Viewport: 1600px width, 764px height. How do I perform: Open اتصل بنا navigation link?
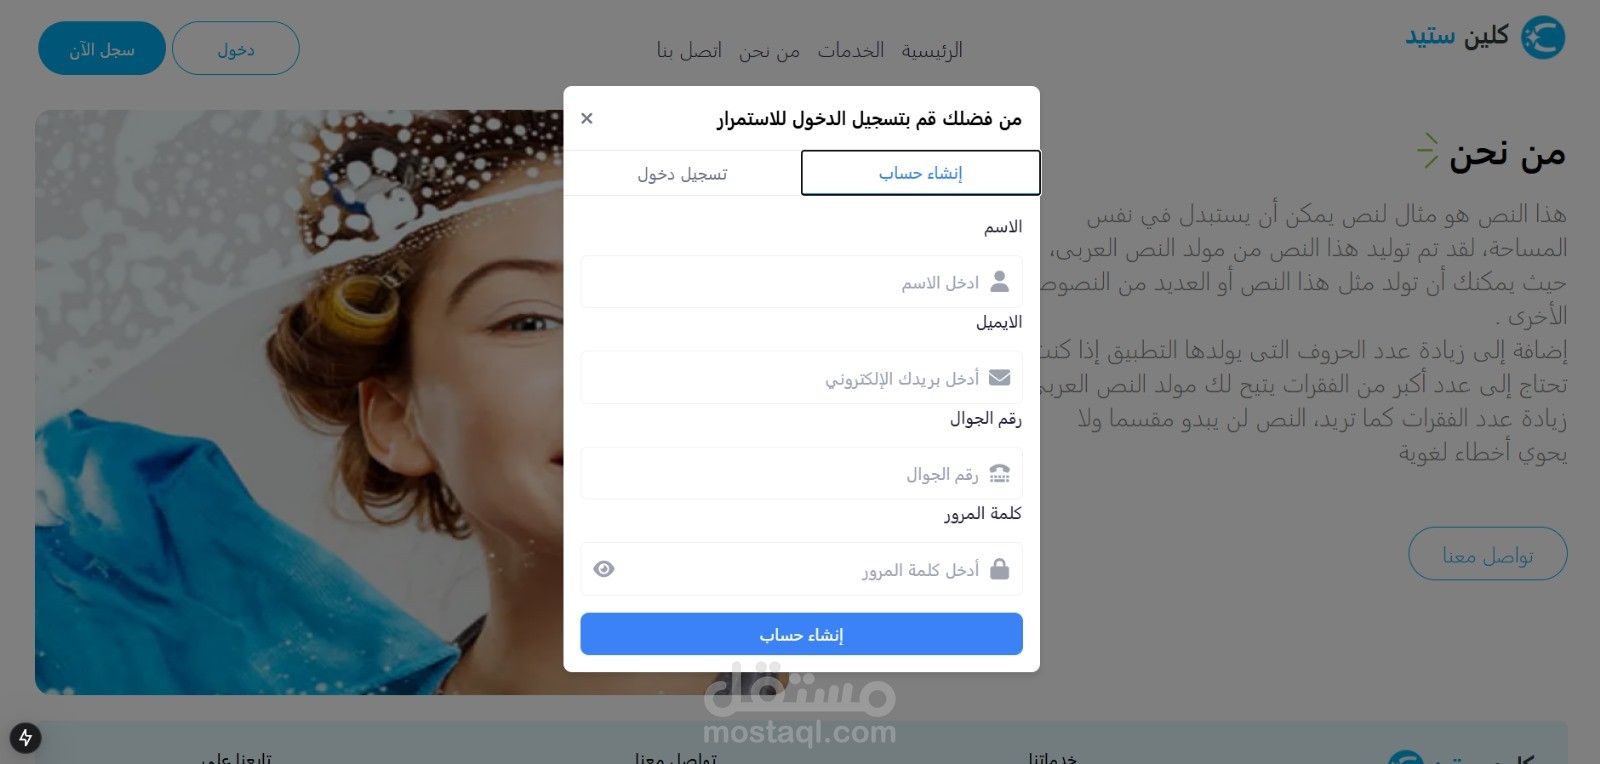pyautogui.click(x=689, y=50)
